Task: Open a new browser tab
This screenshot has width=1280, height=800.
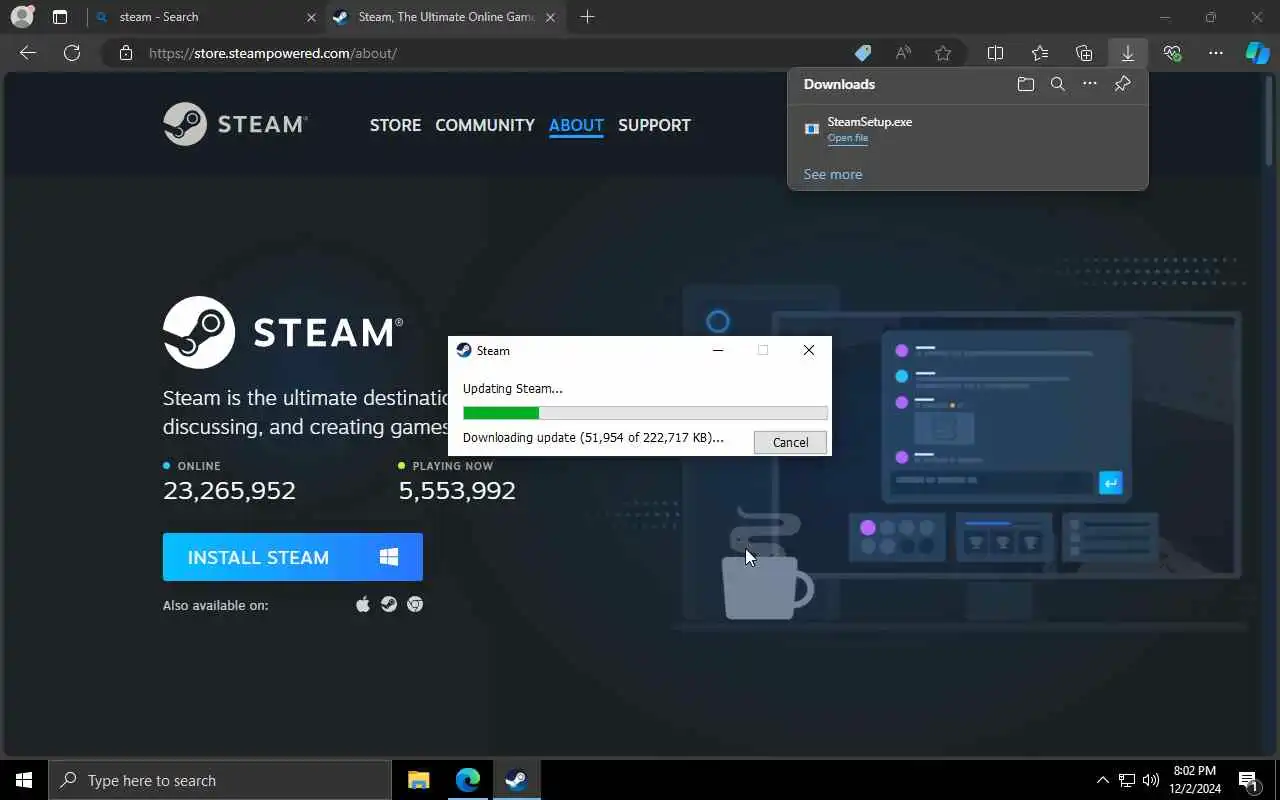Action: point(587,17)
